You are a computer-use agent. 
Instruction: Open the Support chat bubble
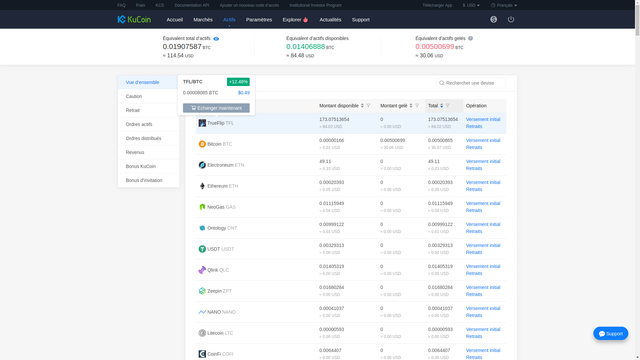pos(611,333)
